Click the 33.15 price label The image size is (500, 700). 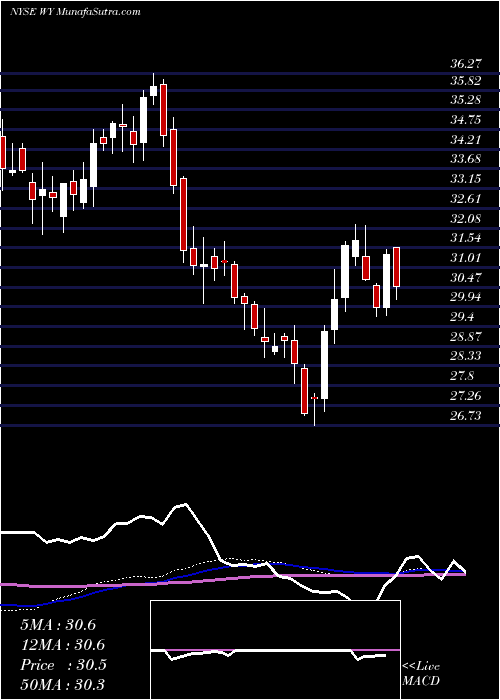(x=466, y=179)
